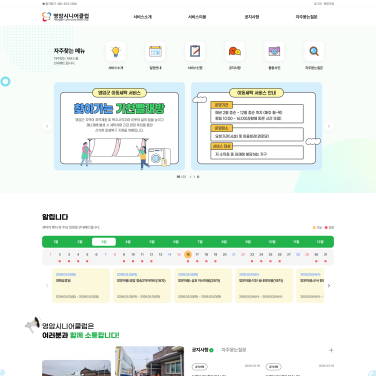The height and width of the screenshot is (376, 376).
Task: Select the 2월 month tab
Action: click(80, 242)
